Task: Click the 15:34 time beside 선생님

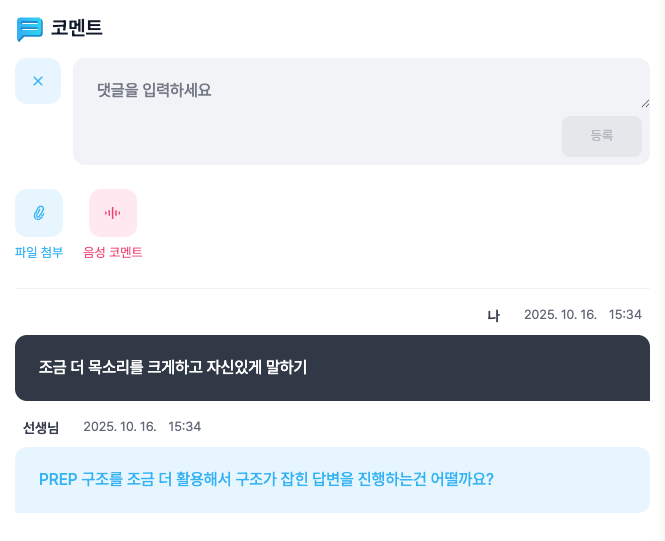Action: coord(185,427)
